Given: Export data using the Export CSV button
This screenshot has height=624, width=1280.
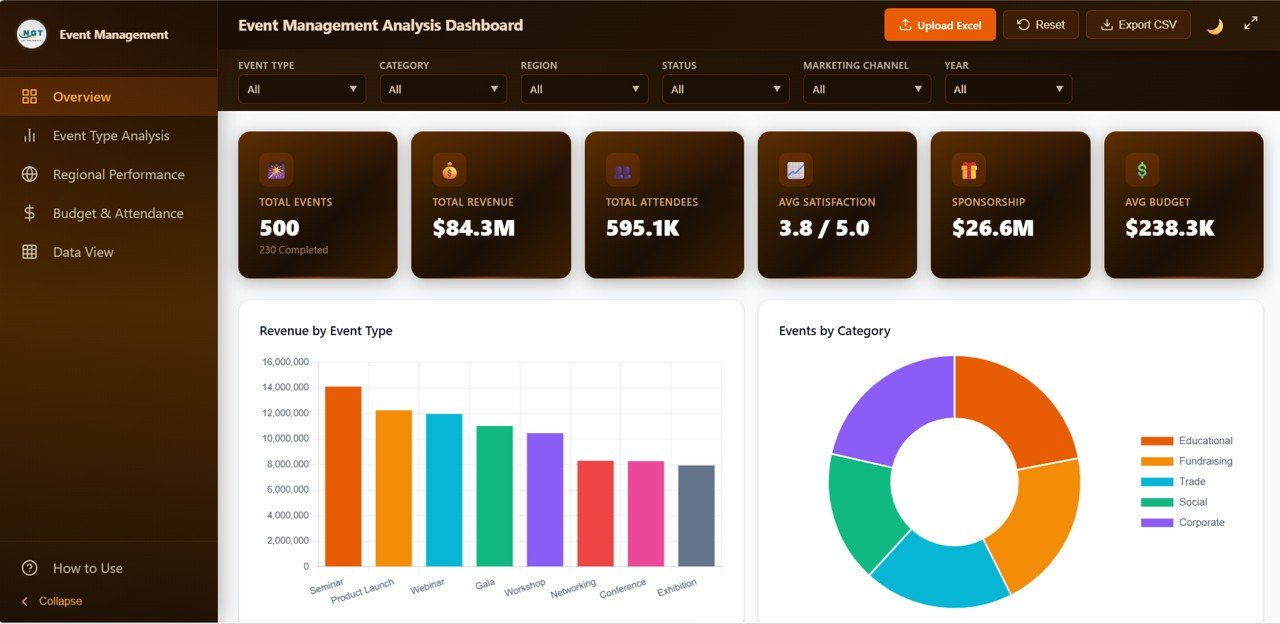Looking at the screenshot, I should click(x=1138, y=25).
